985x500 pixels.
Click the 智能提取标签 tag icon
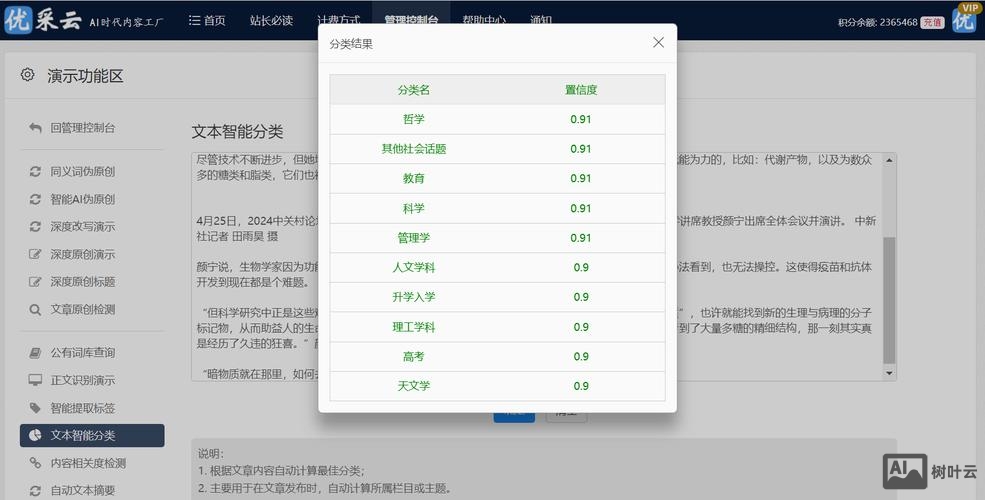(35, 408)
